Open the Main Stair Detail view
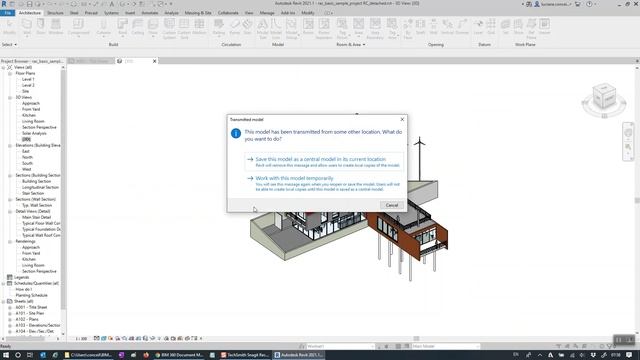Viewport: 640px width, 360px height. tap(36, 217)
